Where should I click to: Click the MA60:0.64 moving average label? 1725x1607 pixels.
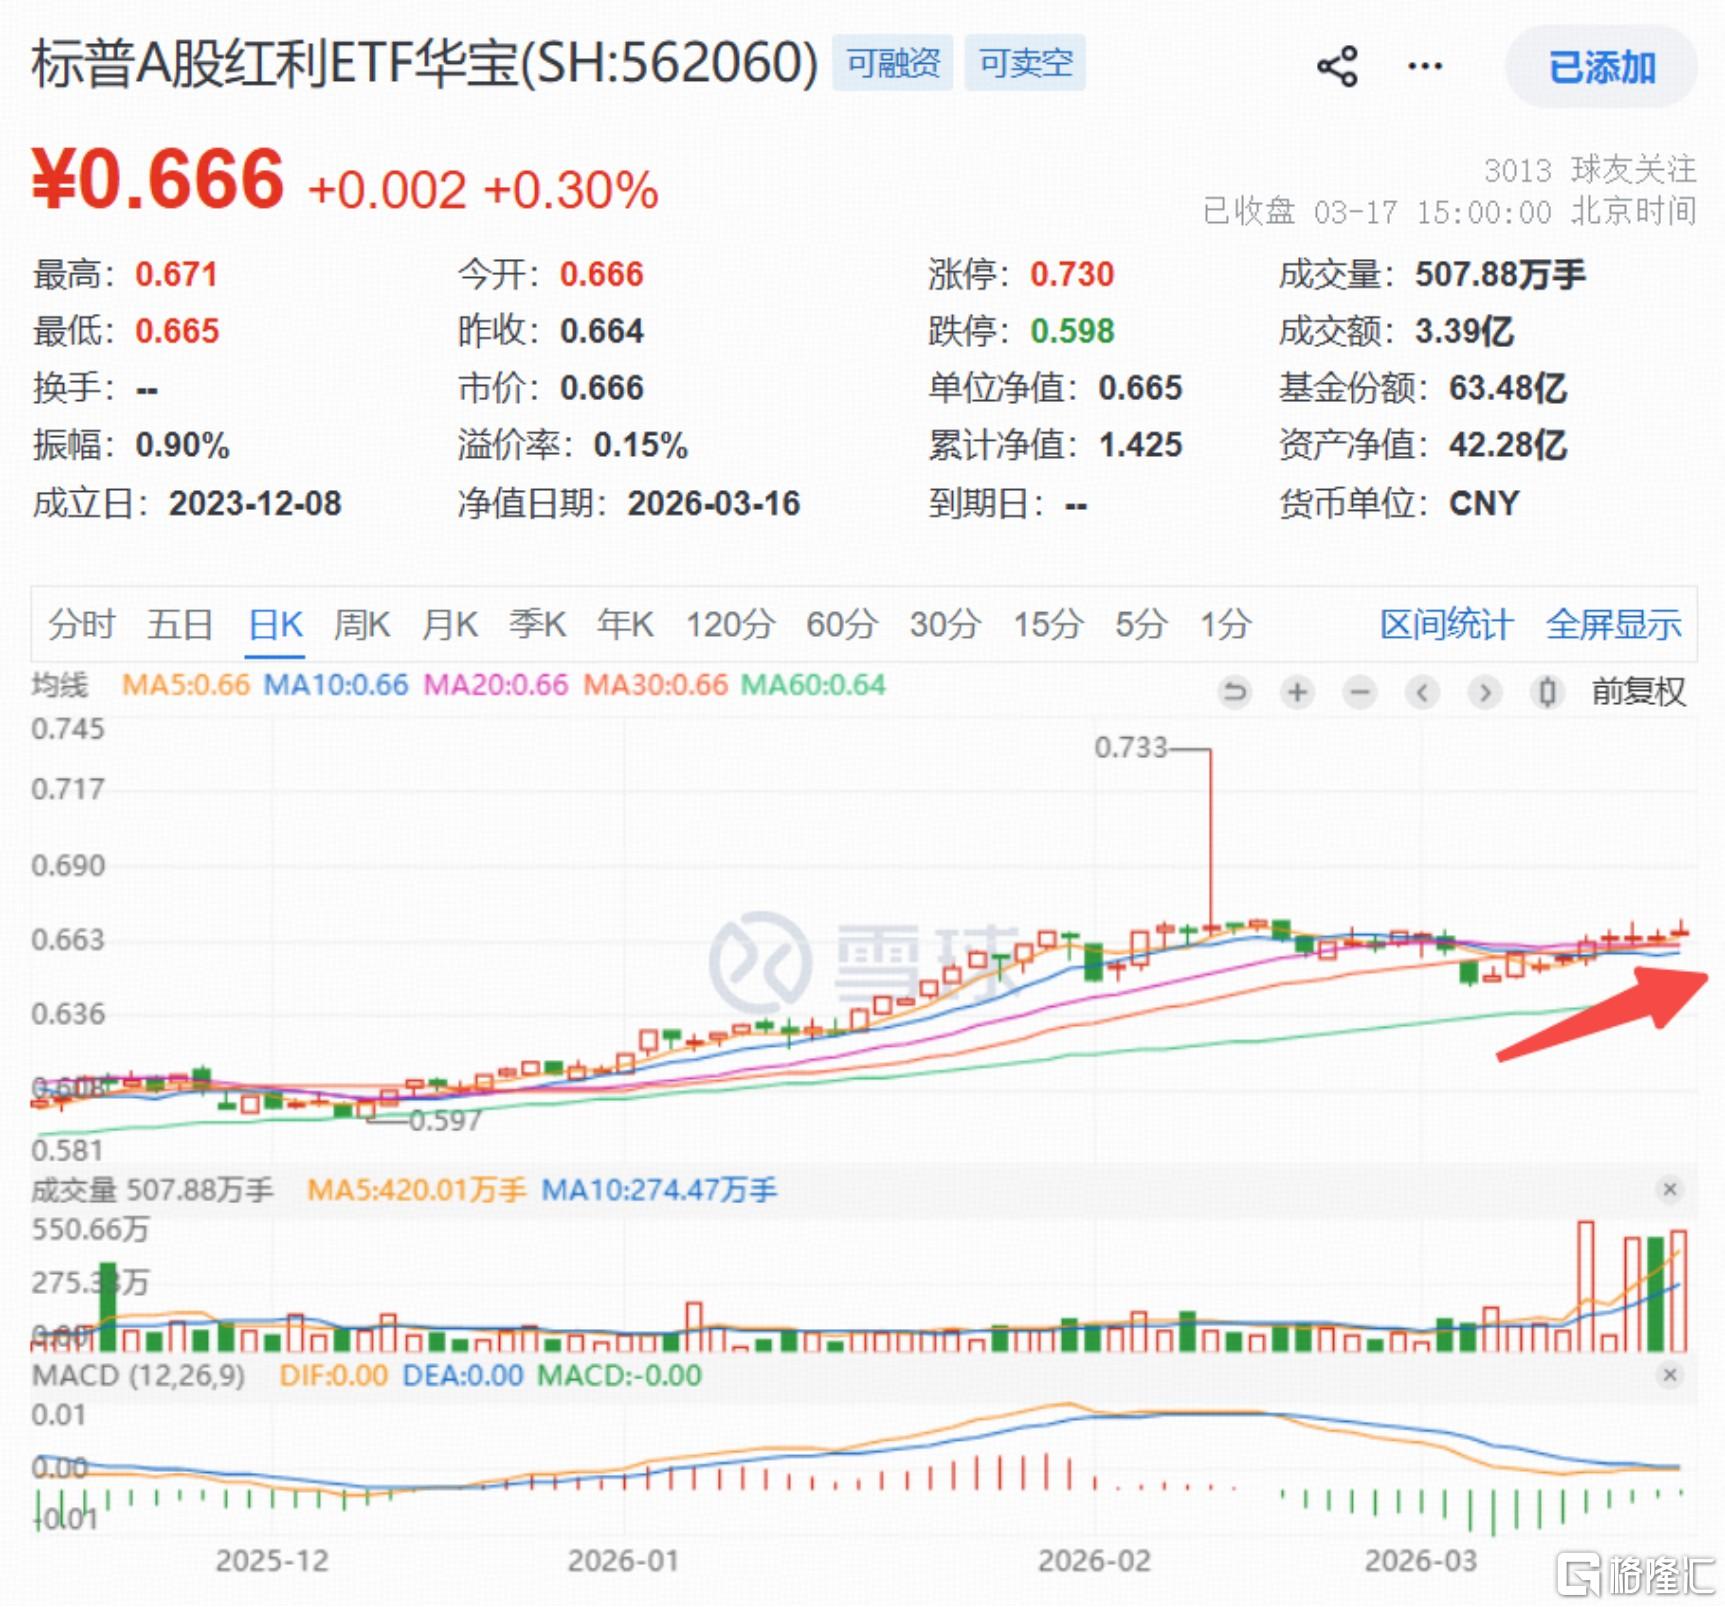813,685
